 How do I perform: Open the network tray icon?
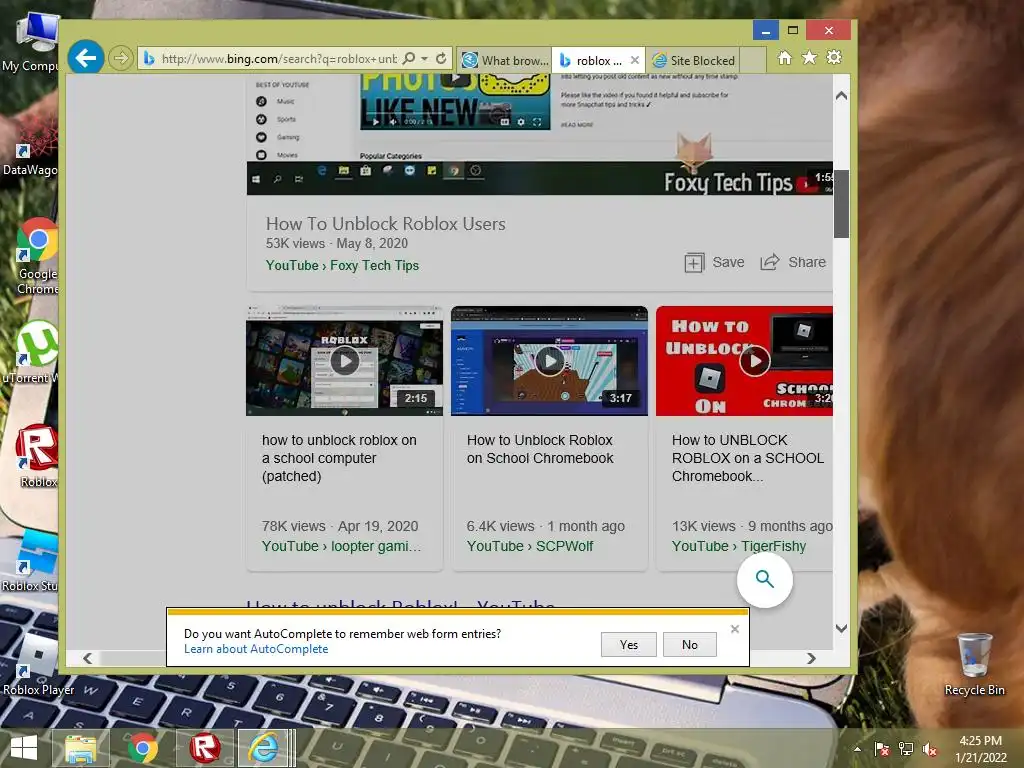click(x=906, y=749)
